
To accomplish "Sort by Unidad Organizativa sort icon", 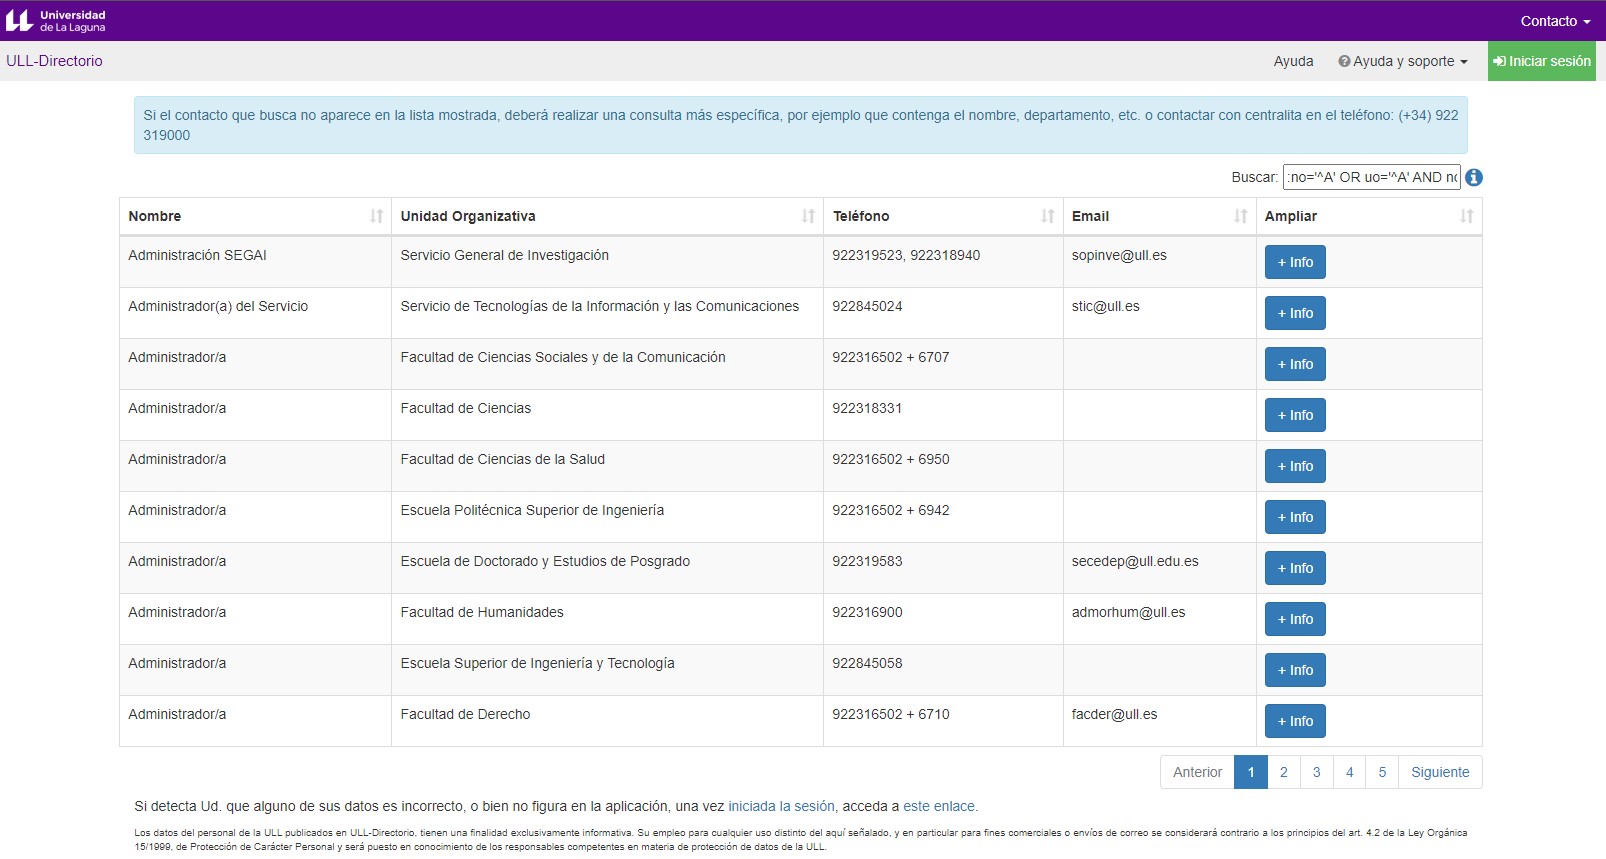I will 808,216.
